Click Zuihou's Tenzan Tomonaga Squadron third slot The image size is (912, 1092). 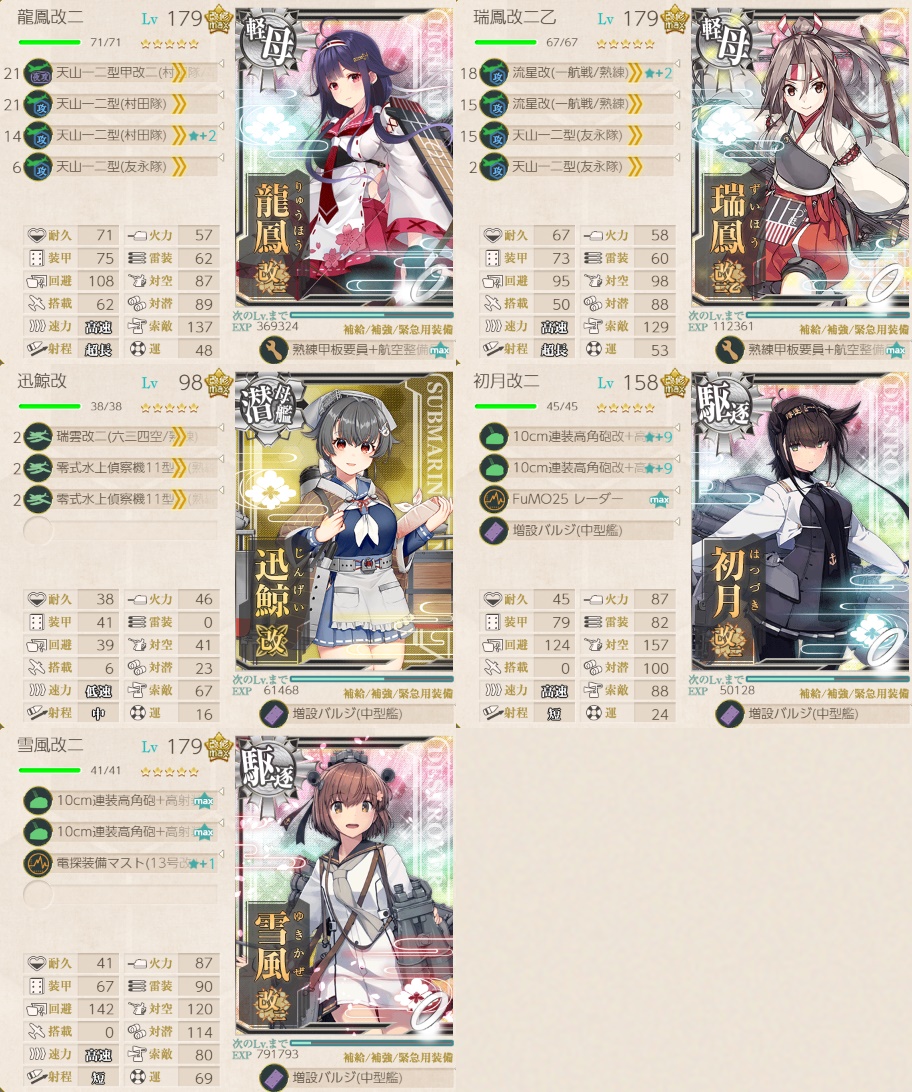pos(576,135)
